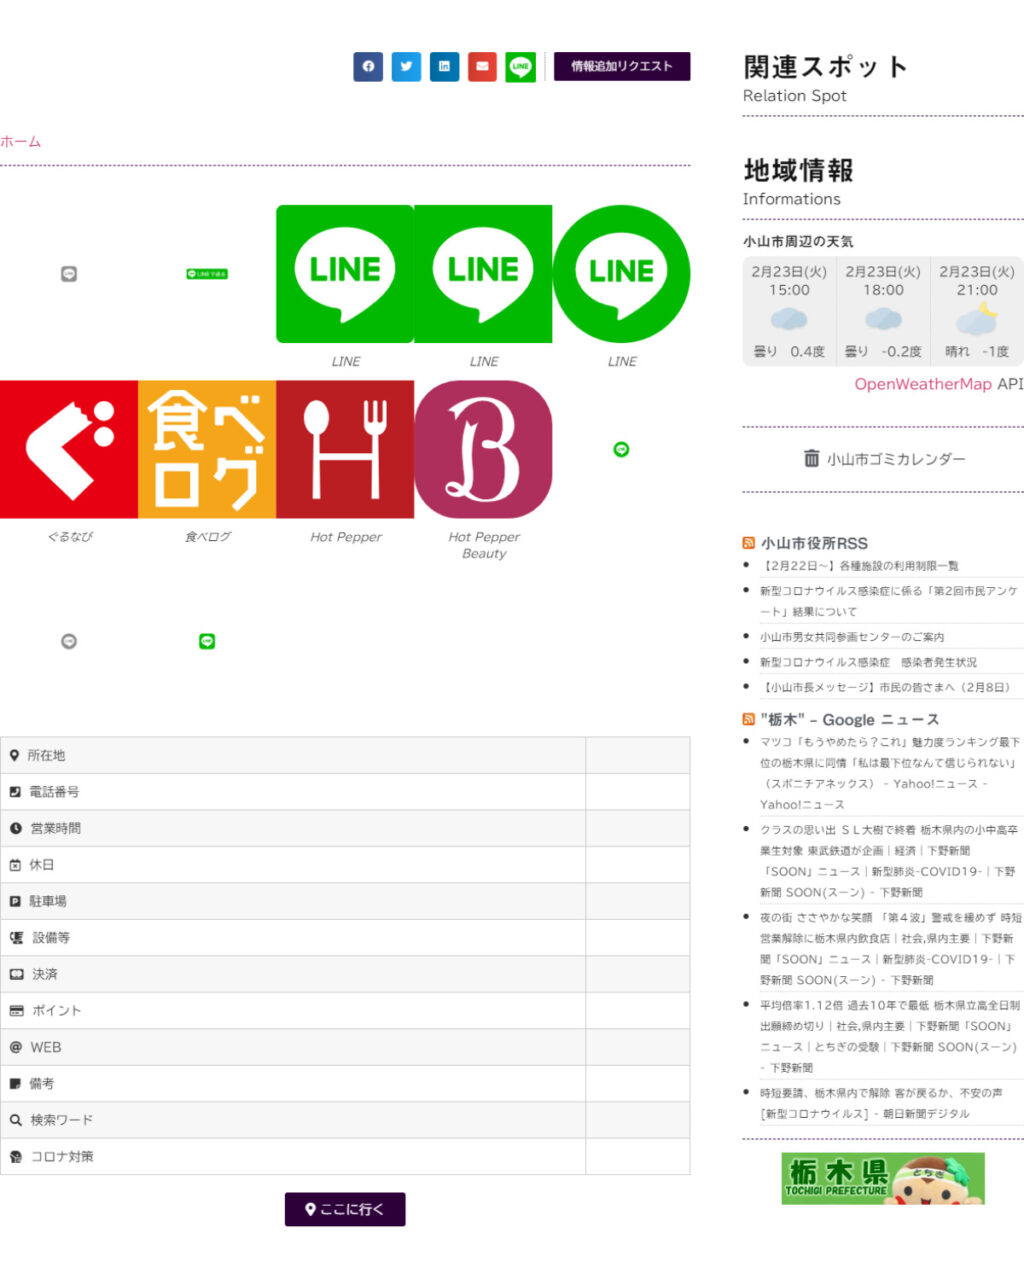The width and height of the screenshot is (1024, 1280).
Task: Select the 備考 row label
Action: [42, 1084]
